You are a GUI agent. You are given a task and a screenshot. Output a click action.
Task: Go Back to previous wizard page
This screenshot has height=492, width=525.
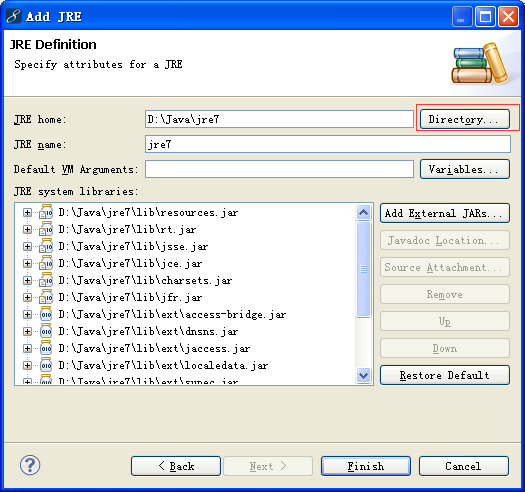[x=176, y=466]
